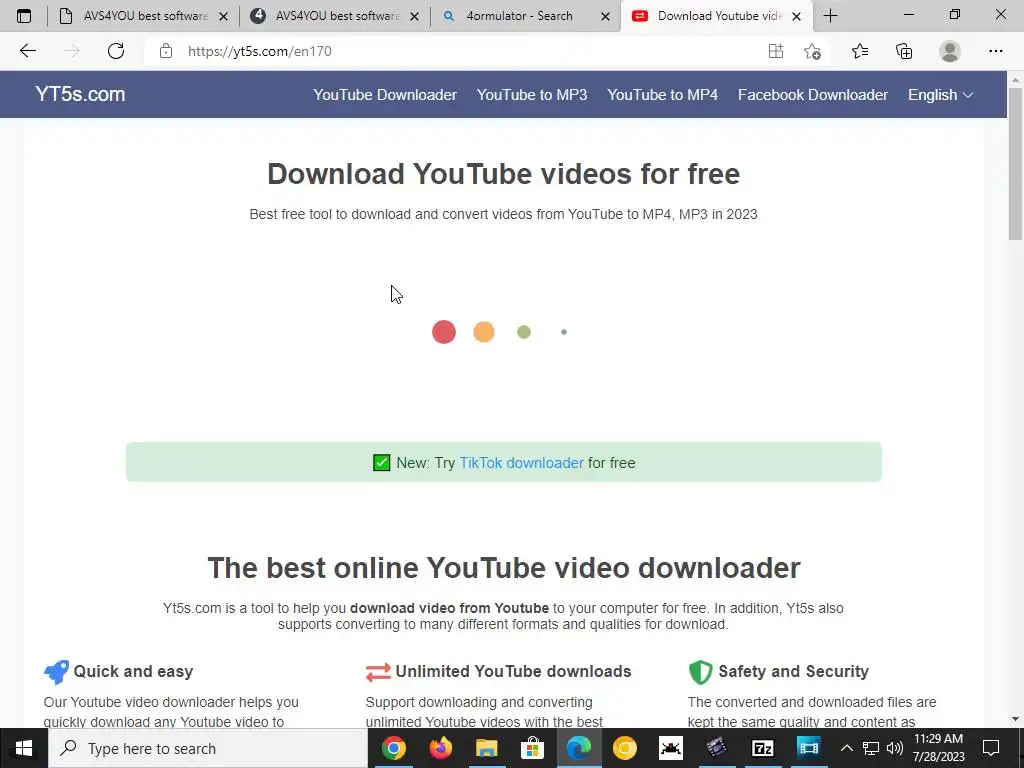Open the Windows Start menu
This screenshot has height=768, width=1024.
coord(24,748)
